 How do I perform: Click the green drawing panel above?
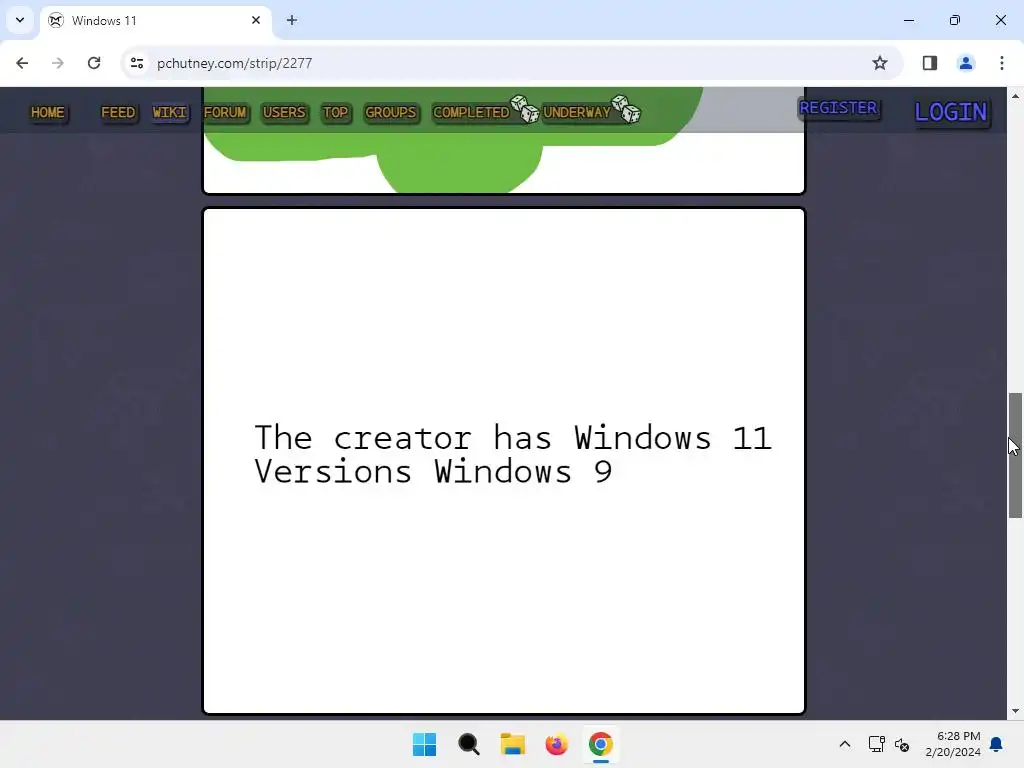point(504,140)
